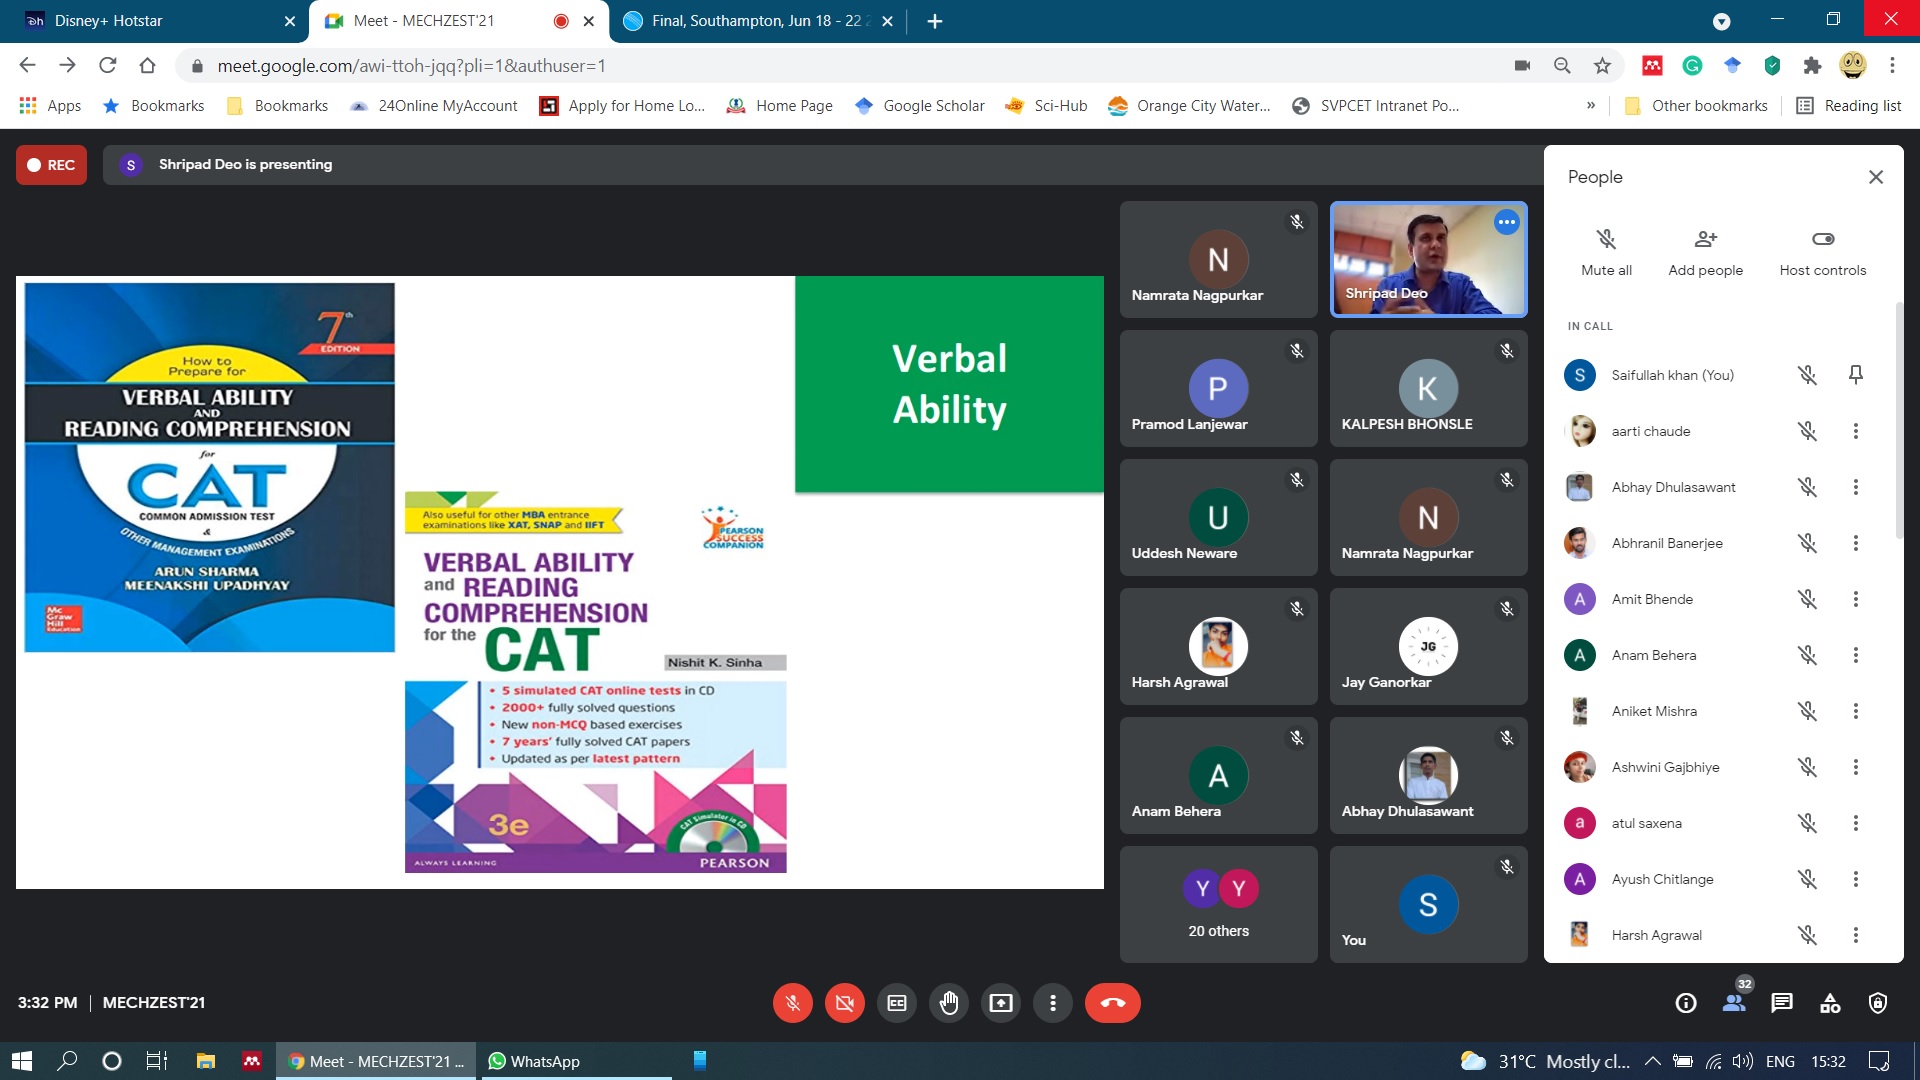Click volume icon in system tray

click(1743, 1061)
